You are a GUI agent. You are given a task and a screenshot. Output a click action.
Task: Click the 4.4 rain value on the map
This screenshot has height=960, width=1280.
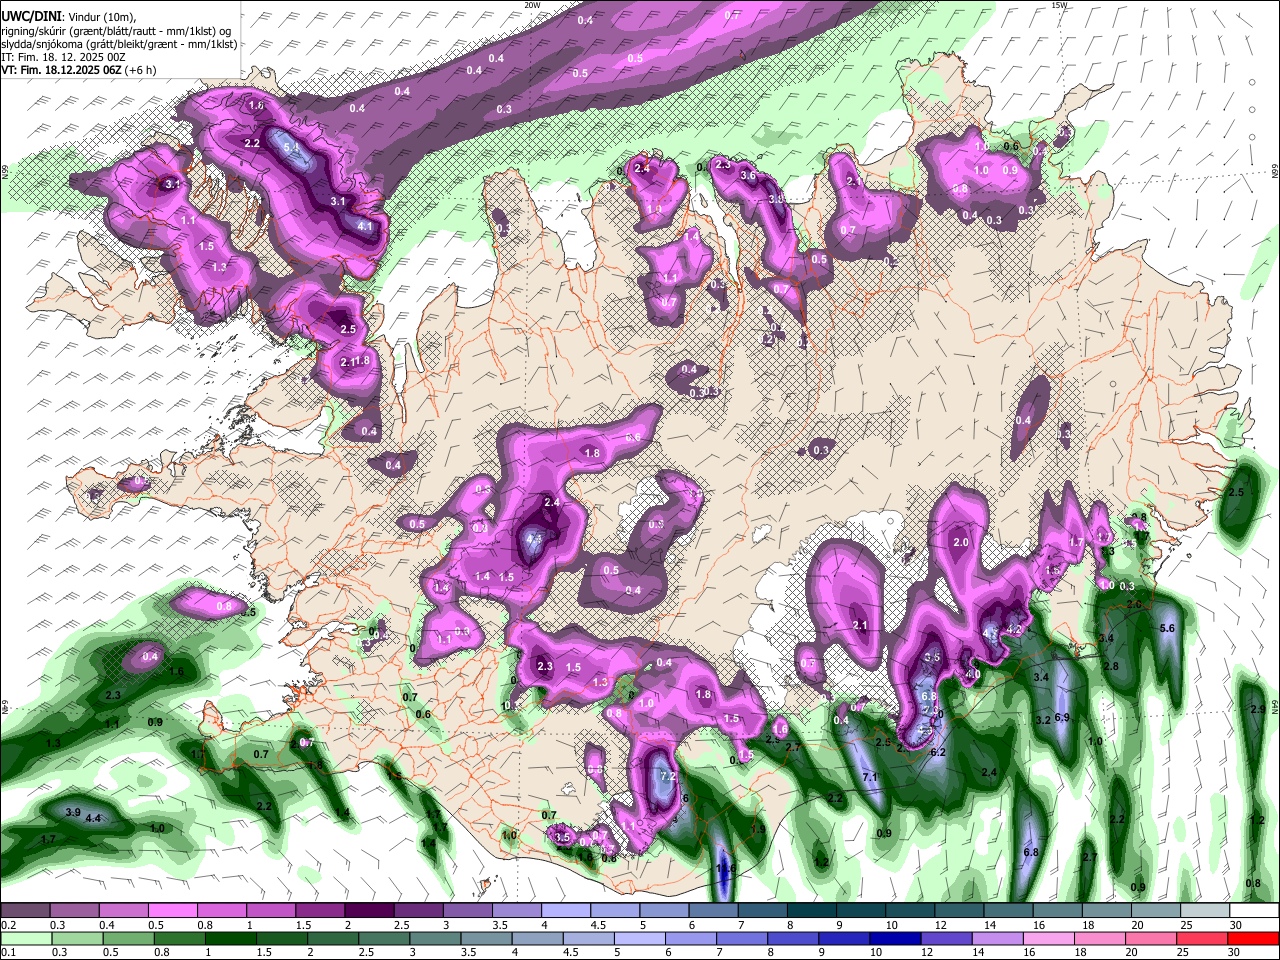(93, 819)
